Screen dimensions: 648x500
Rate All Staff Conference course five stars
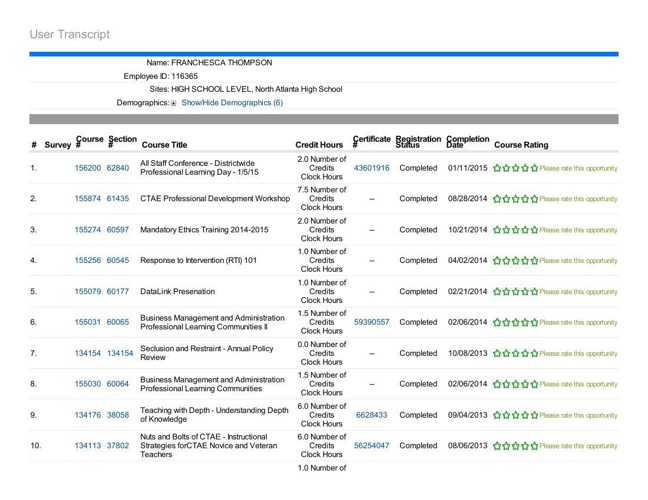point(534,168)
